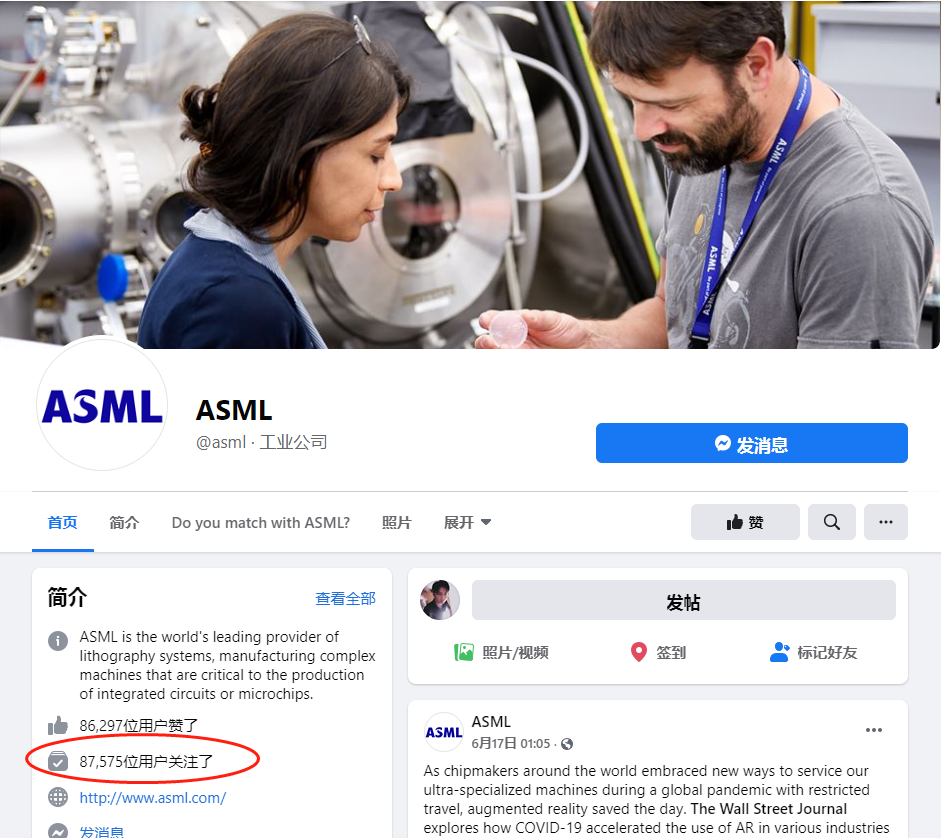Click the user avatar beside 发帖
The height and width of the screenshot is (838, 941).
440,600
